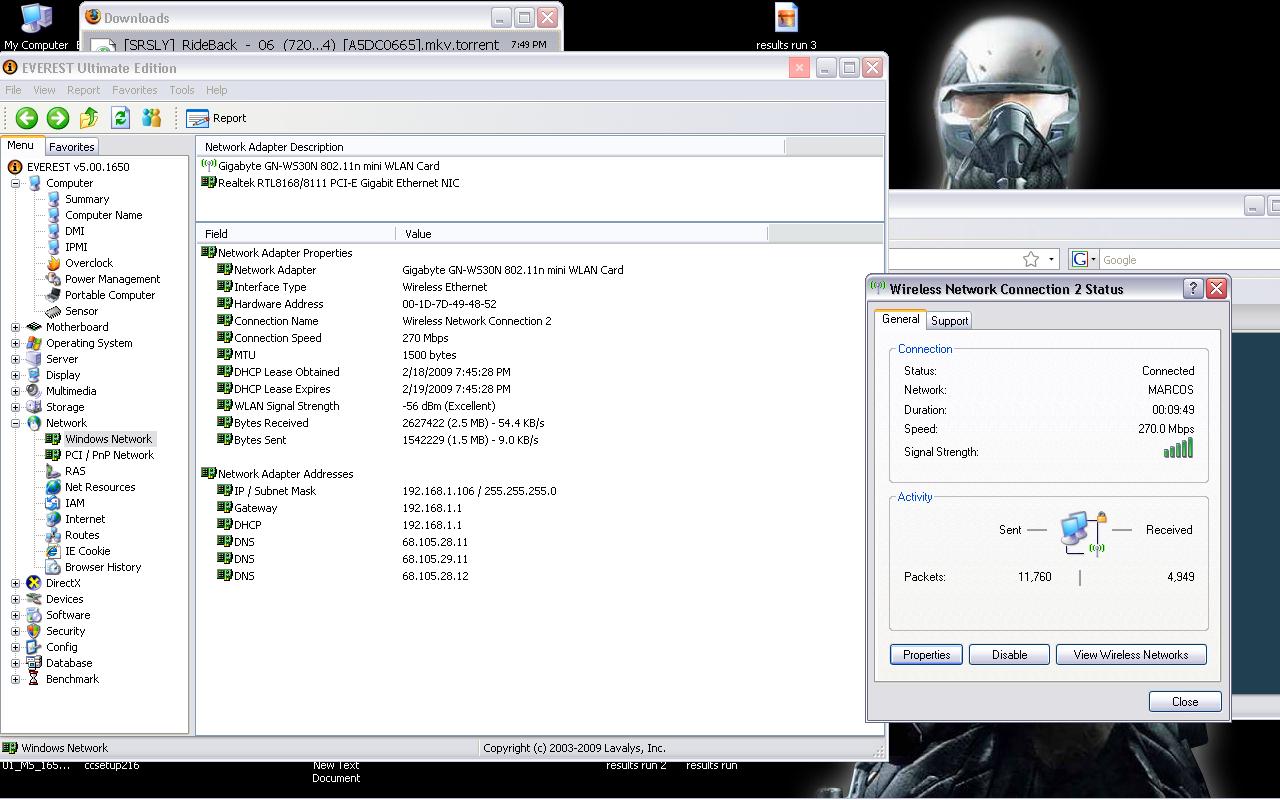
Task: Collapse the Computer tree node
Action: [16, 183]
